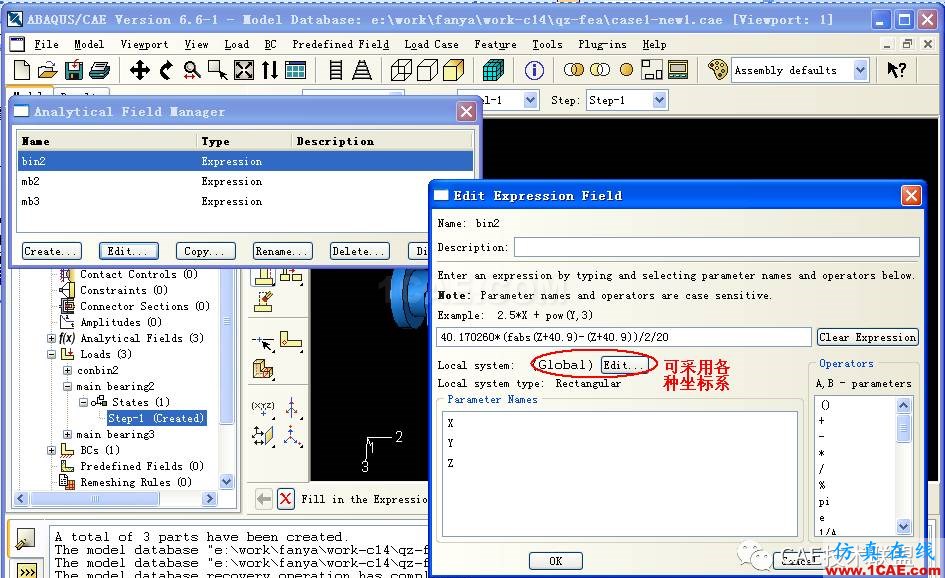Open the Color Code palette icon

pos(717,70)
